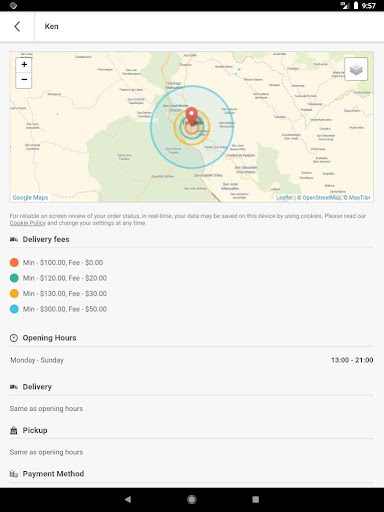The height and width of the screenshot is (512, 384).
Task: Click the Pickup bag icon
Action: click(x=14, y=431)
